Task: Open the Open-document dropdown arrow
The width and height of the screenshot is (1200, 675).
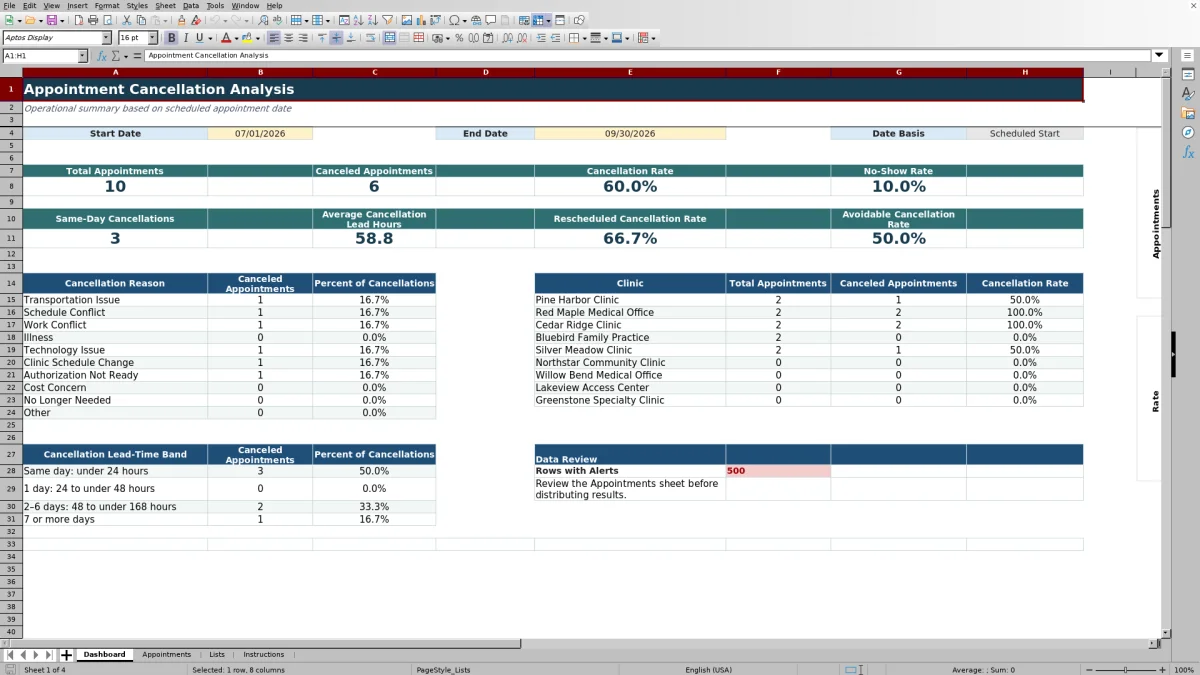Action: click(40, 20)
